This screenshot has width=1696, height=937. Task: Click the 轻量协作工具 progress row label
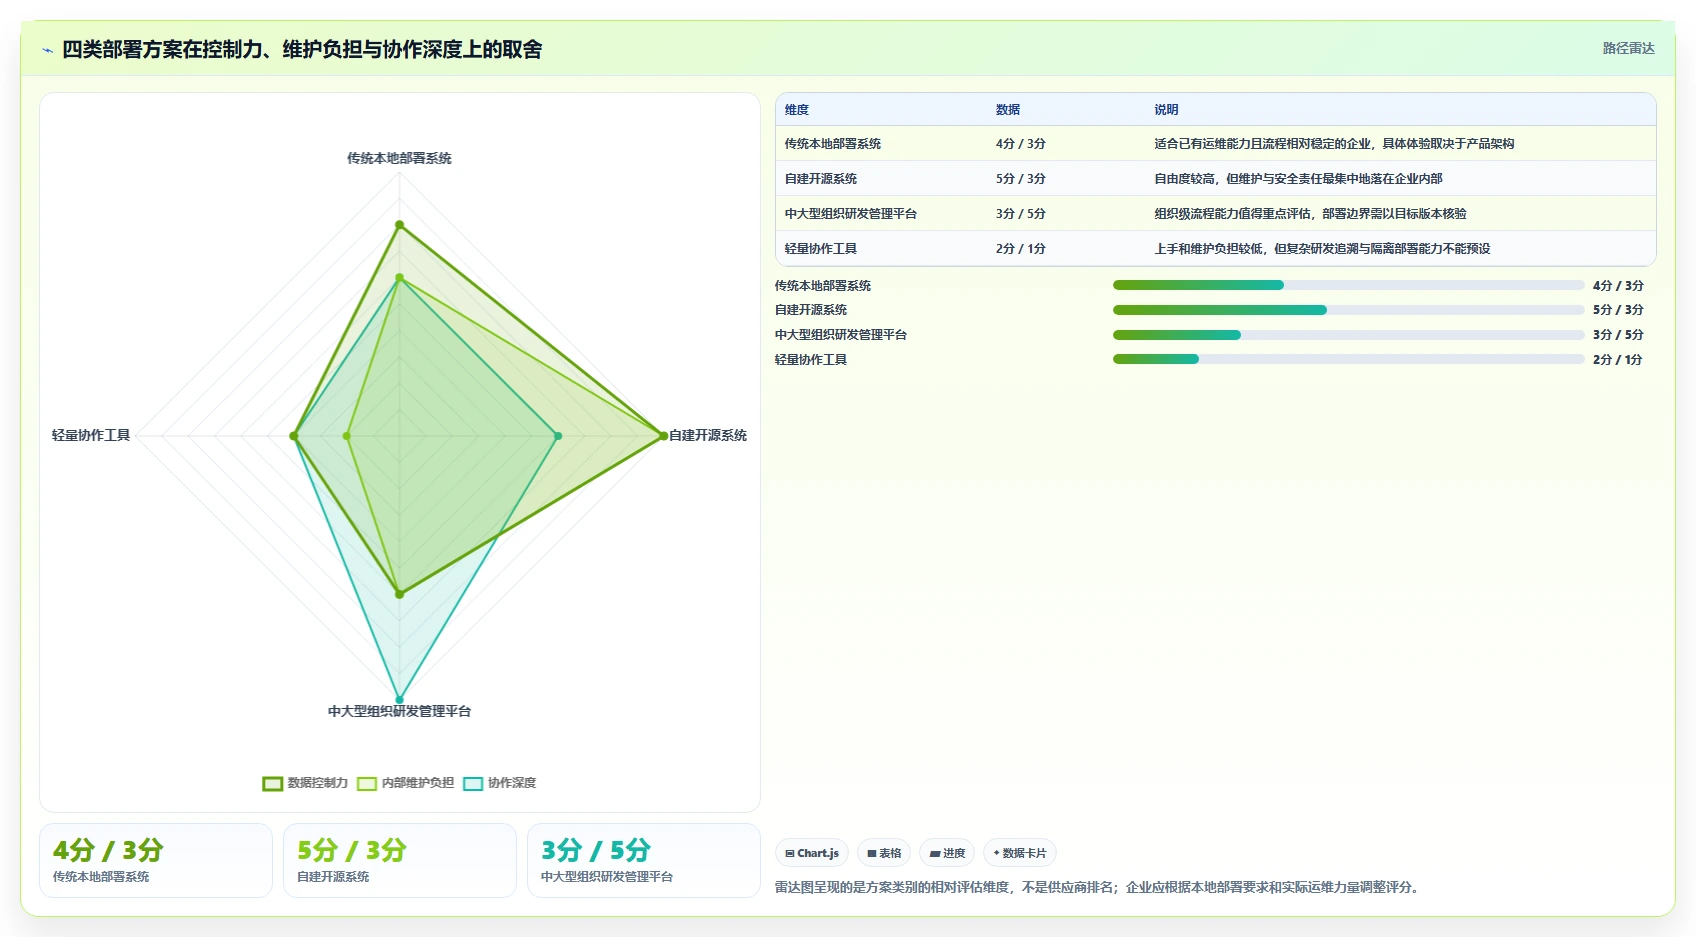(x=811, y=360)
